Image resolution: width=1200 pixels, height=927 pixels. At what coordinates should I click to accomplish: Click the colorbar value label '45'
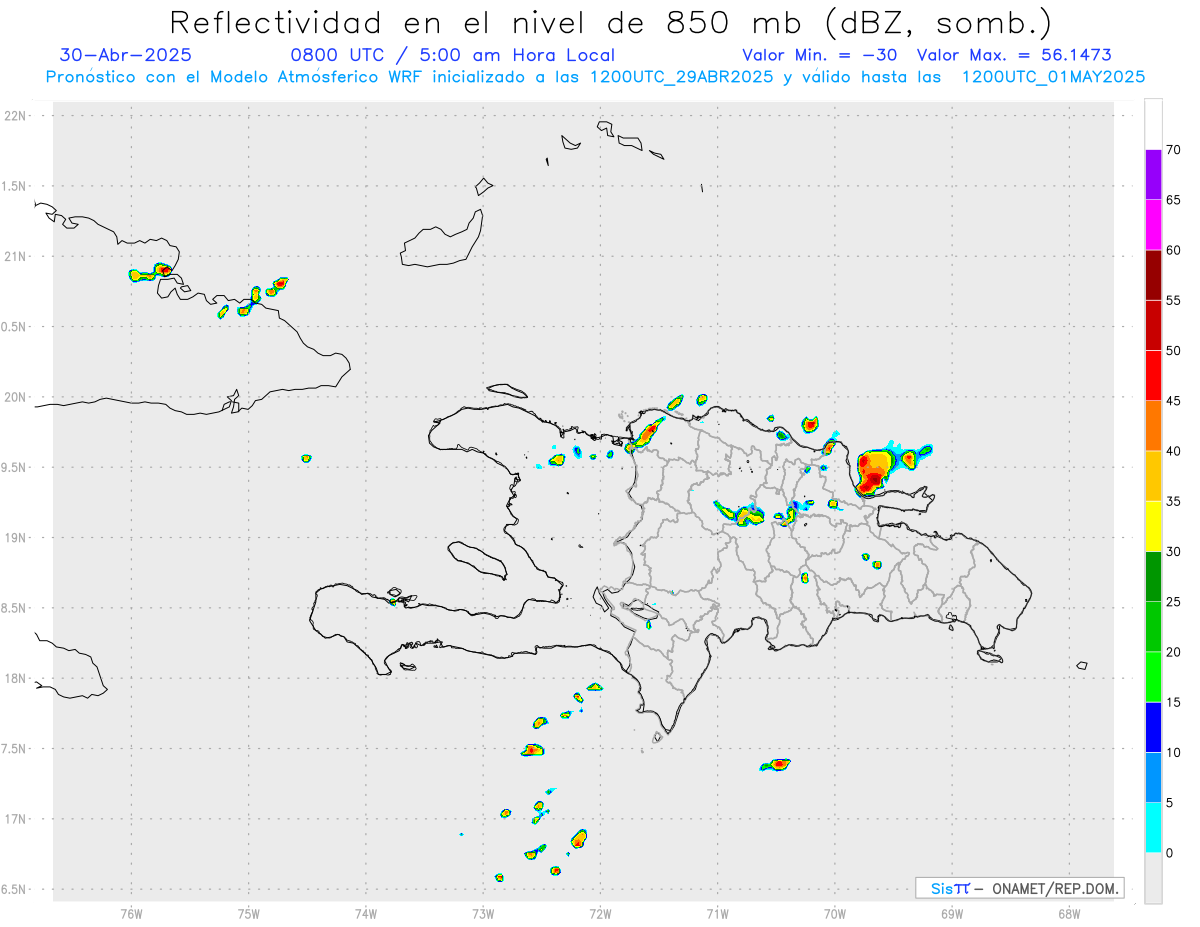tap(1174, 401)
